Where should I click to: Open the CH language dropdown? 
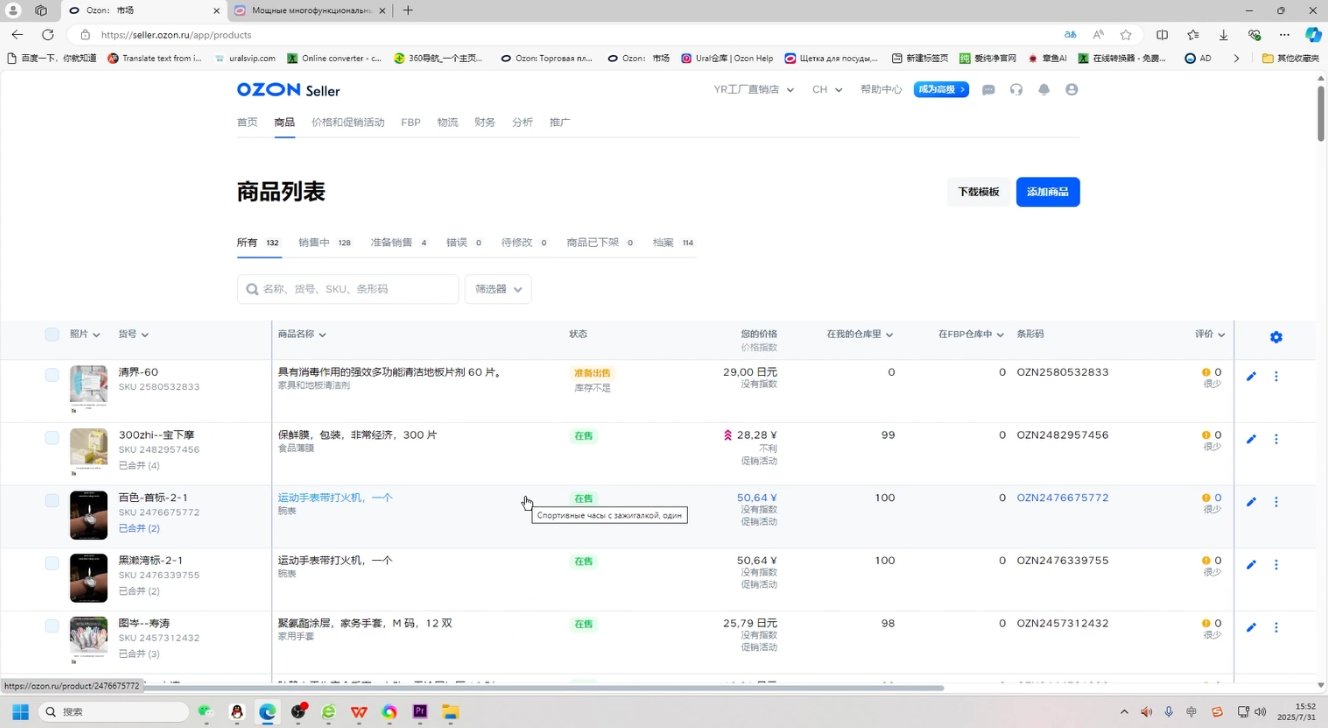click(826, 89)
